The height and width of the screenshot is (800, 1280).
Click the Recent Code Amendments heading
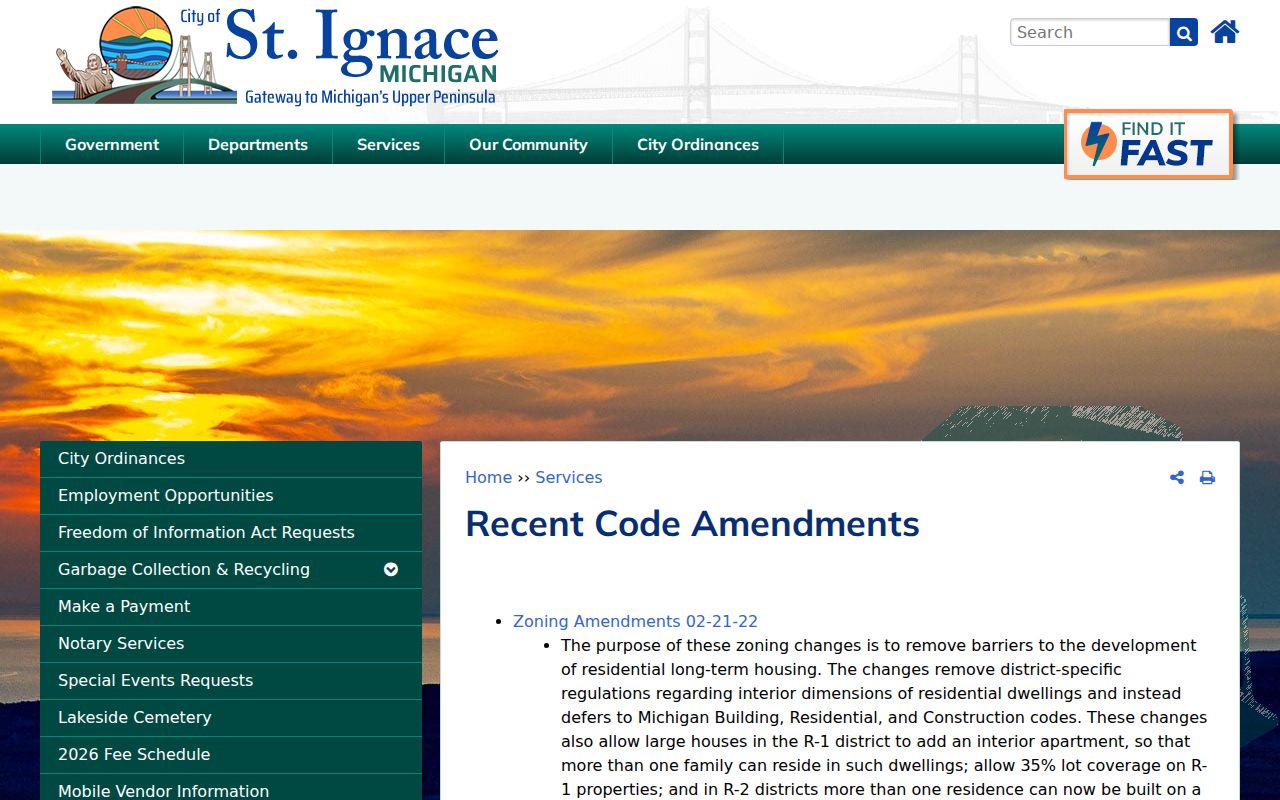692,524
